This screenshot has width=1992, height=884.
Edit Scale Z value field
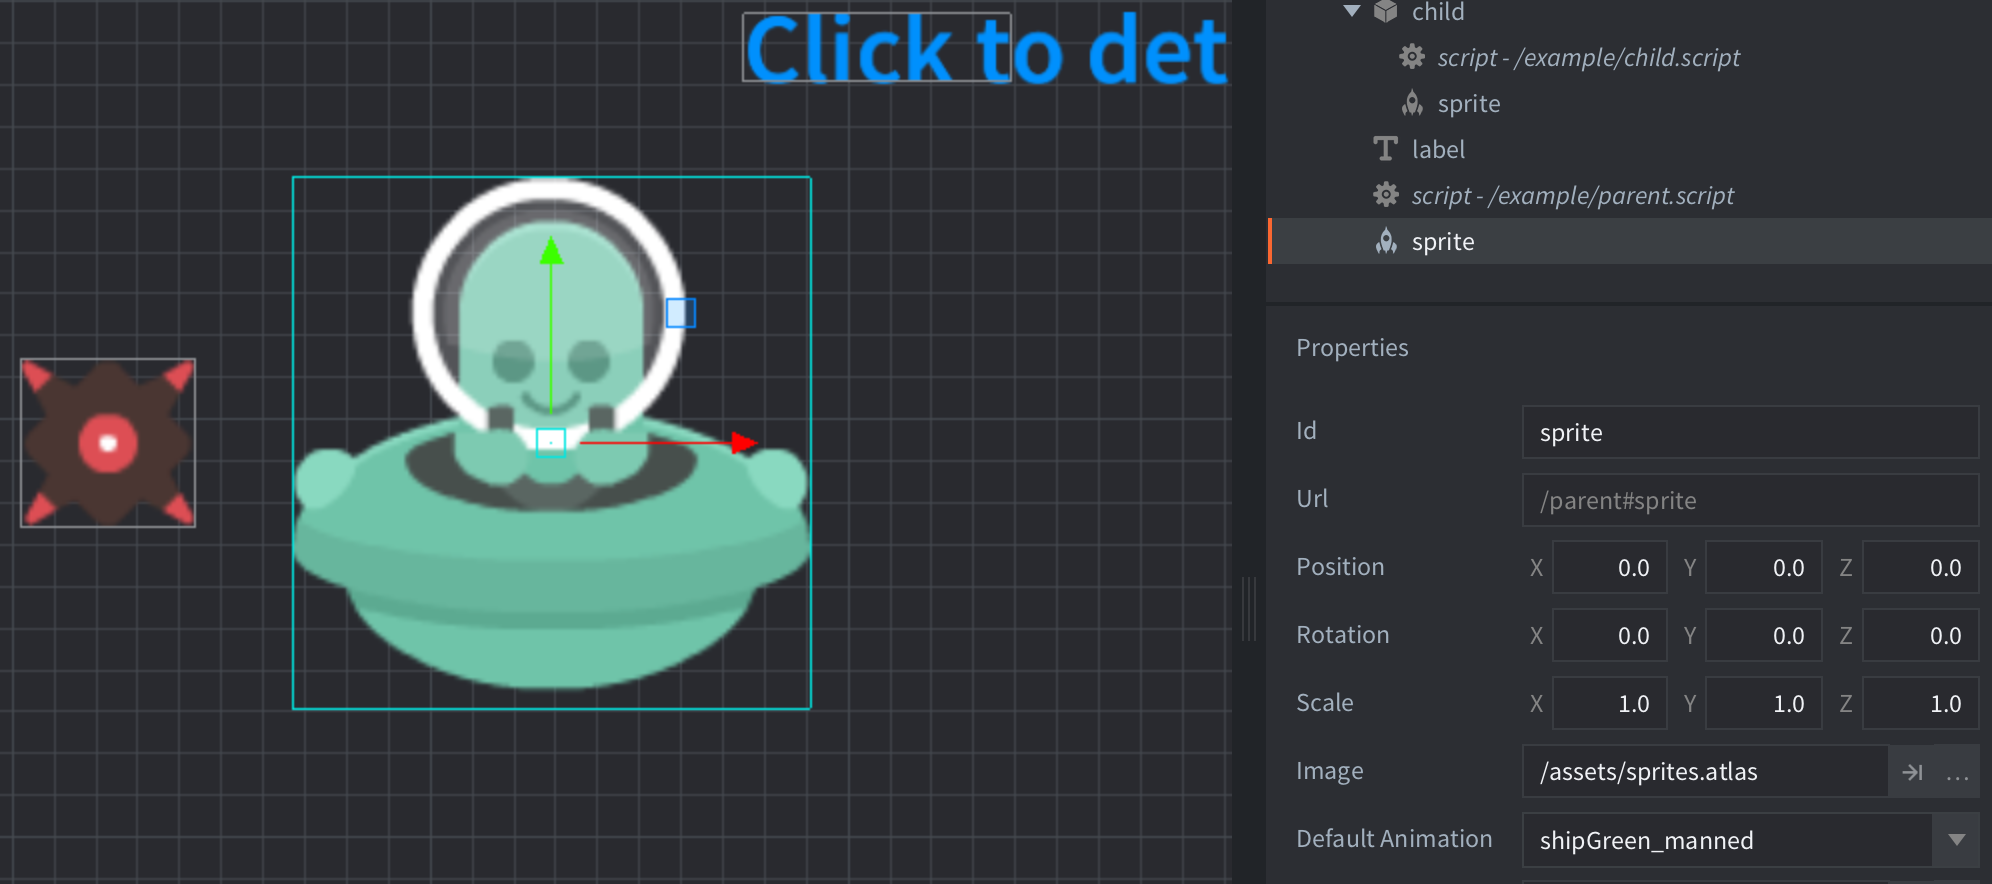coord(1920,703)
